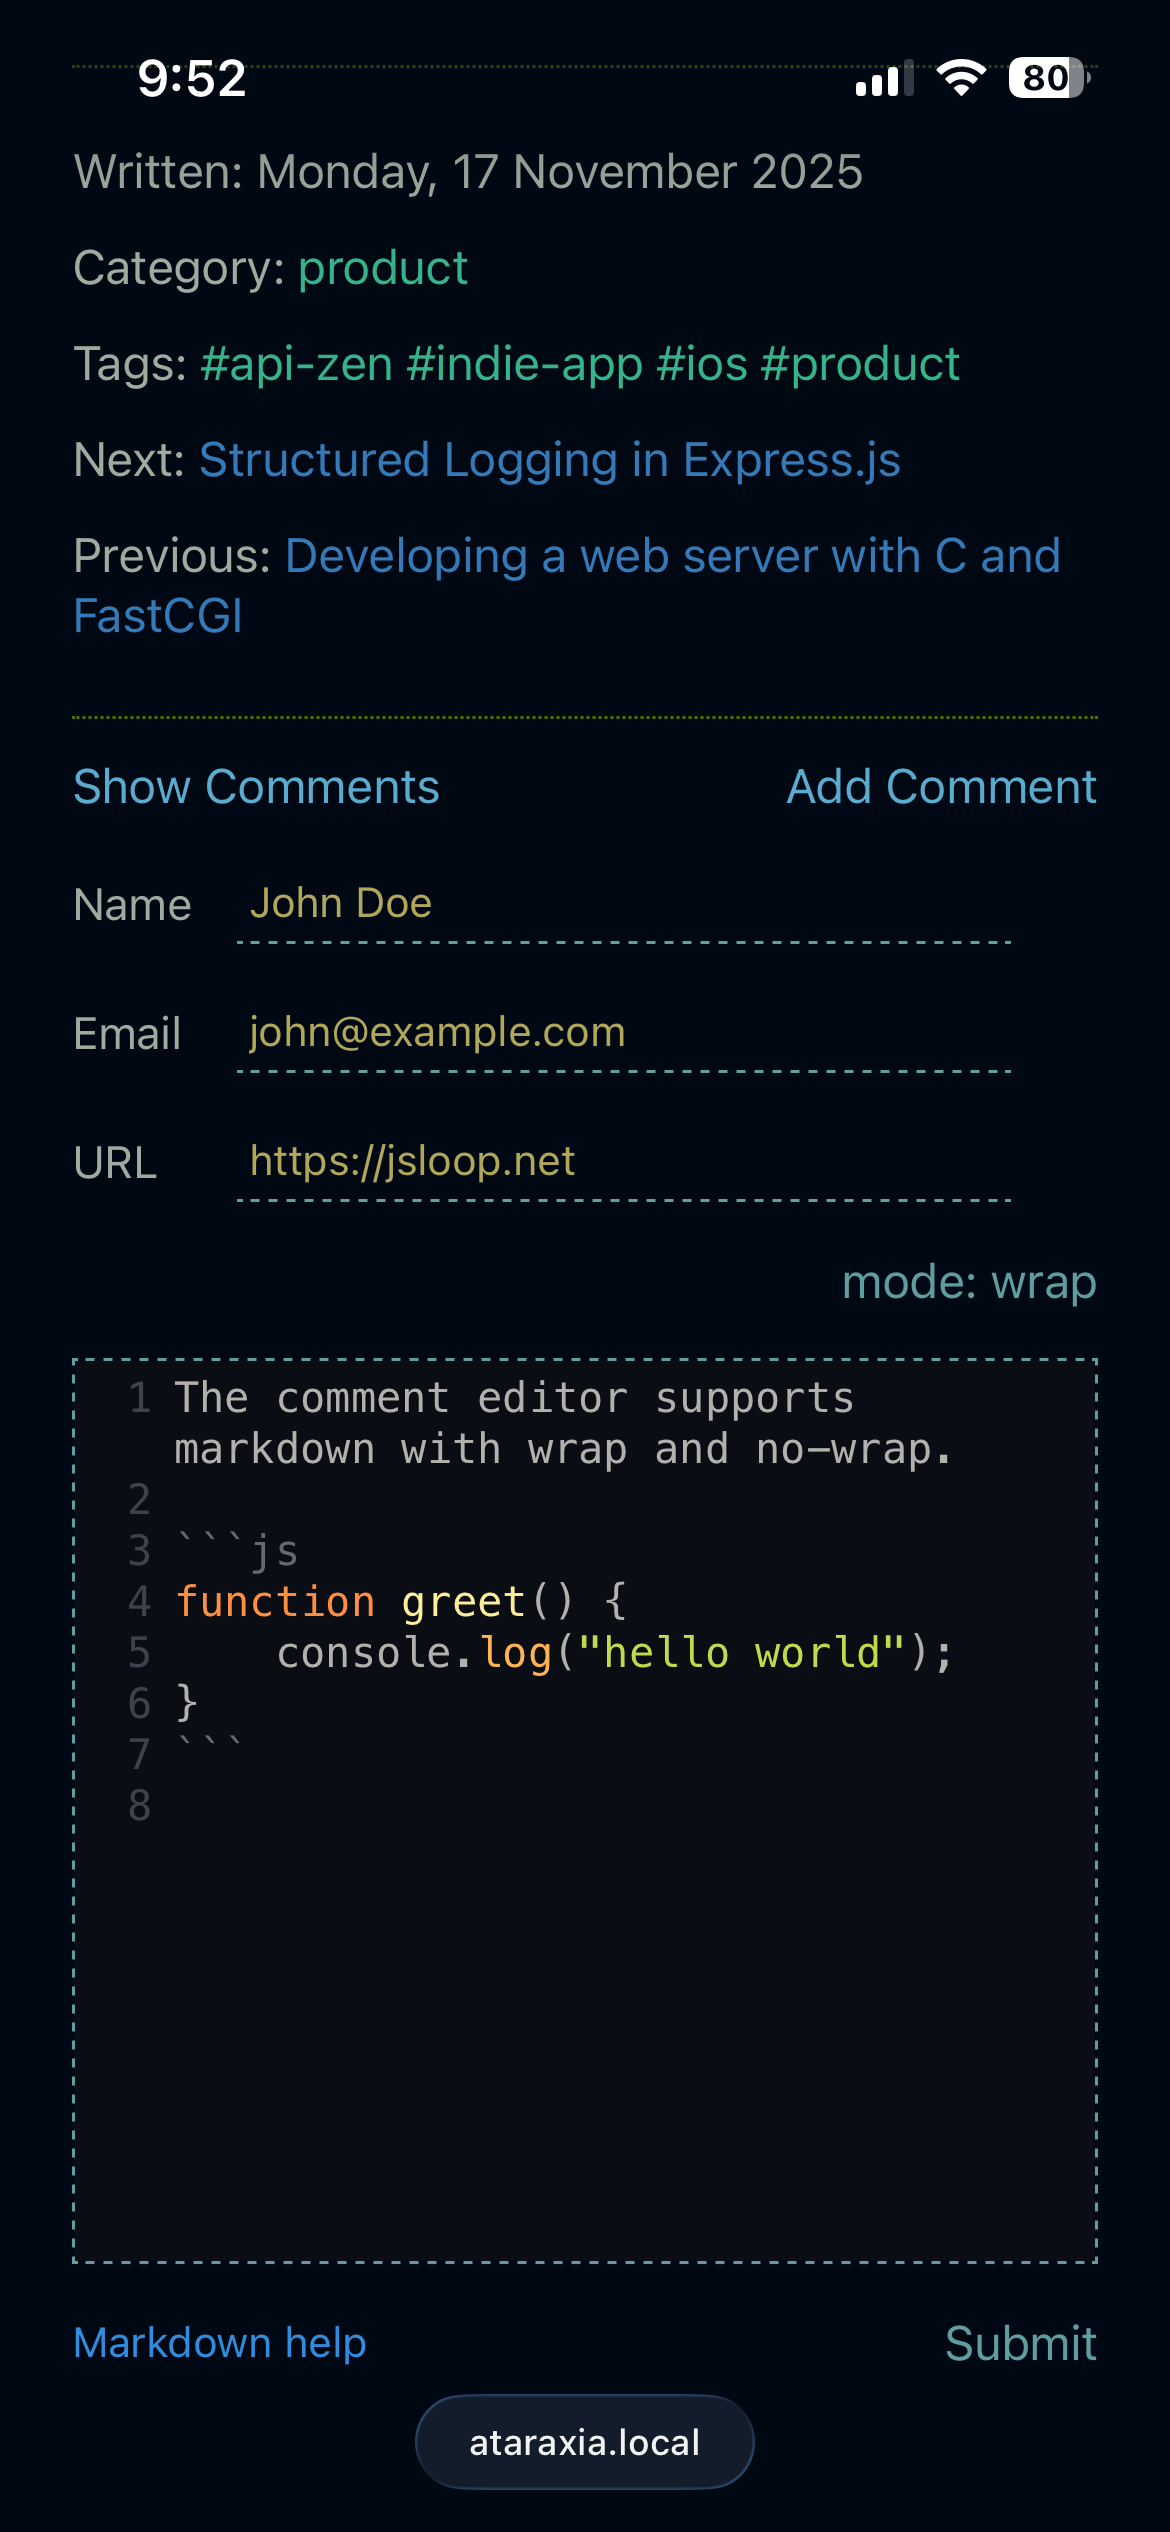Viewport: 1170px width, 2532px height.
Task: Tap the battery indicator in status bar
Action: [1047, 78]
